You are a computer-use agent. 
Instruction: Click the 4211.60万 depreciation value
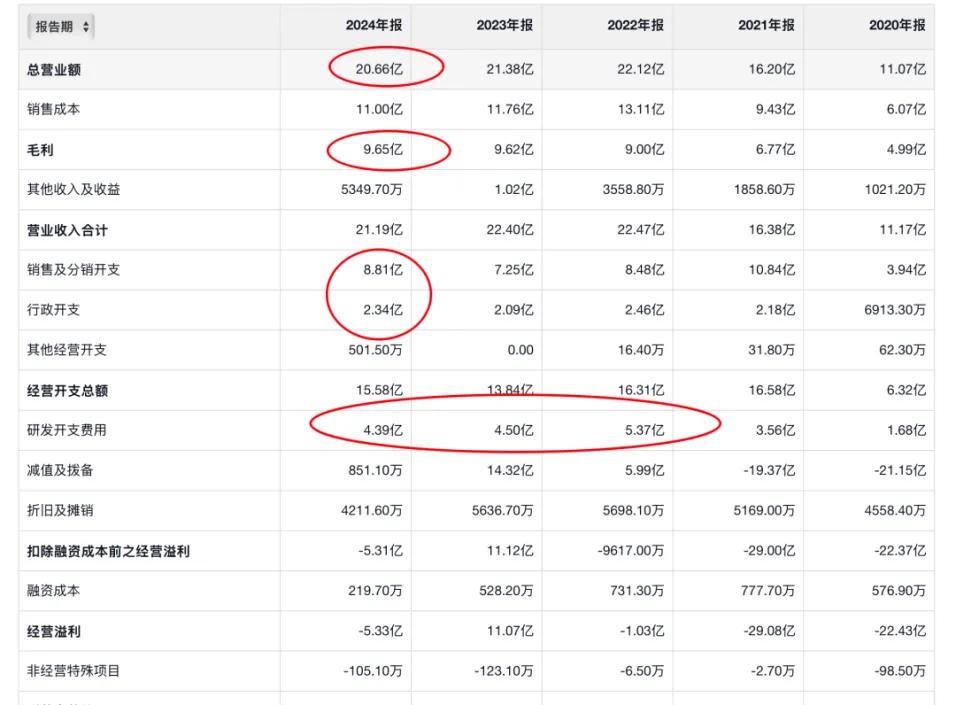(x=371, y=510)
